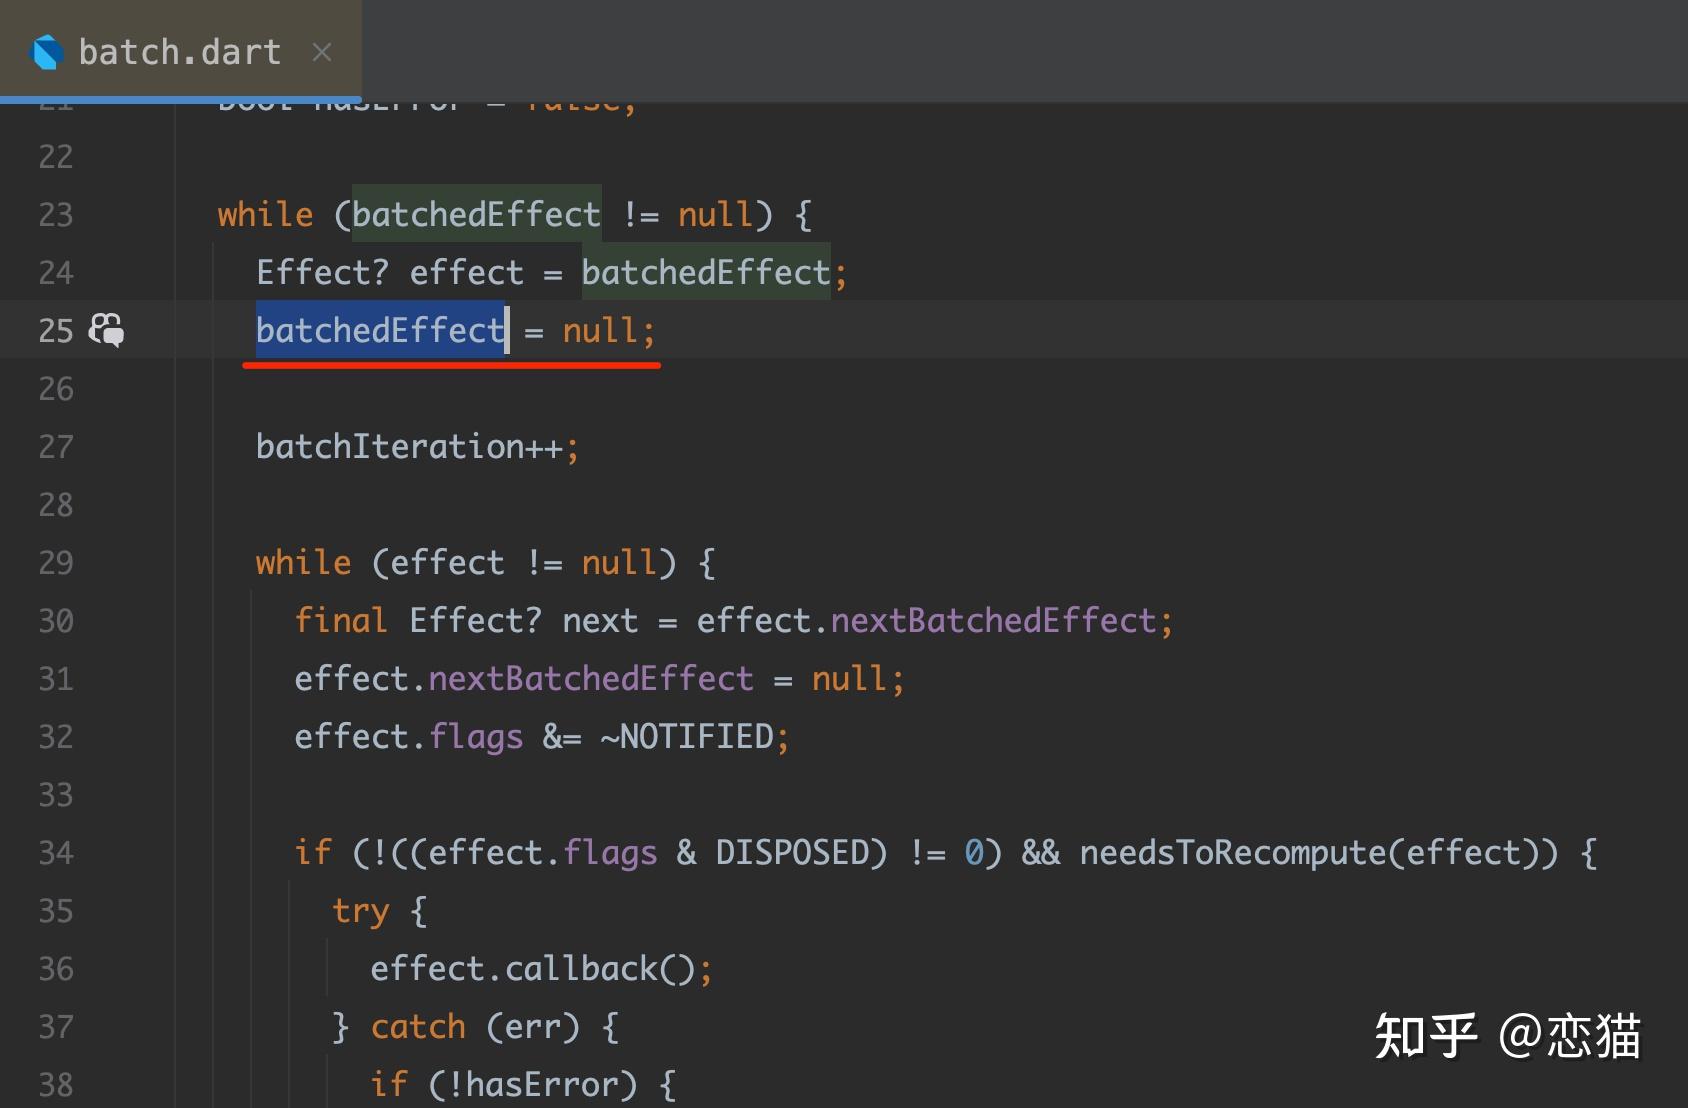Screen dimensions: 1688x1108
Task: Close the batch.dart editor tab
Action: coord(321,52)
